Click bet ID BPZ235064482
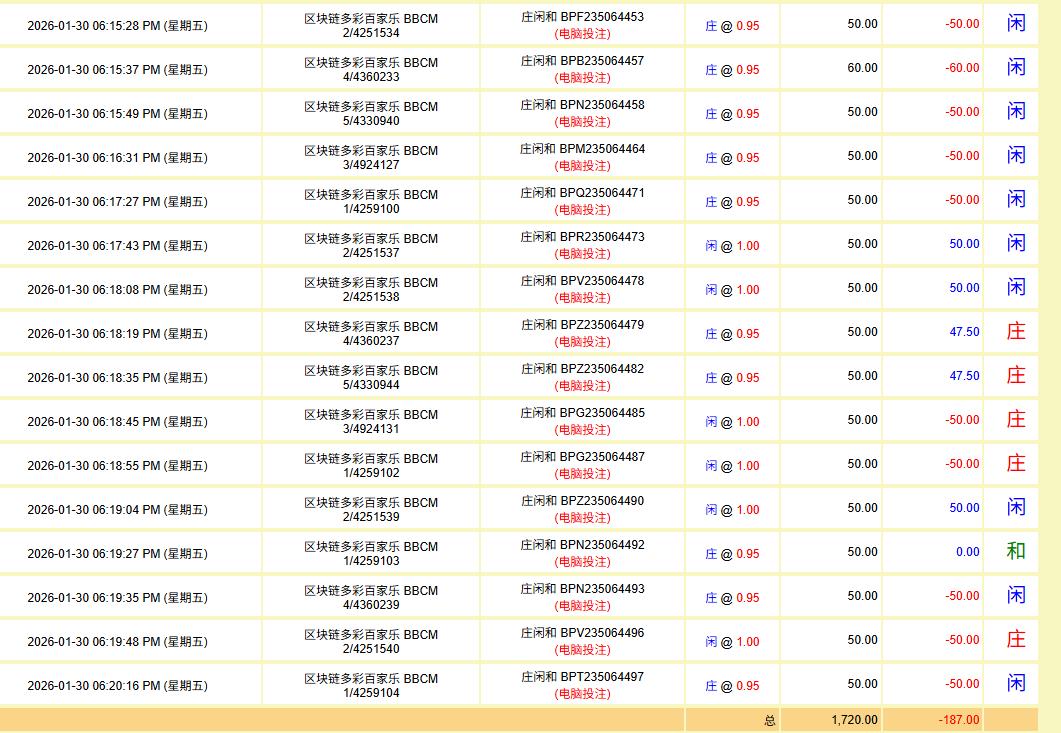 click(x=602, y=369)
